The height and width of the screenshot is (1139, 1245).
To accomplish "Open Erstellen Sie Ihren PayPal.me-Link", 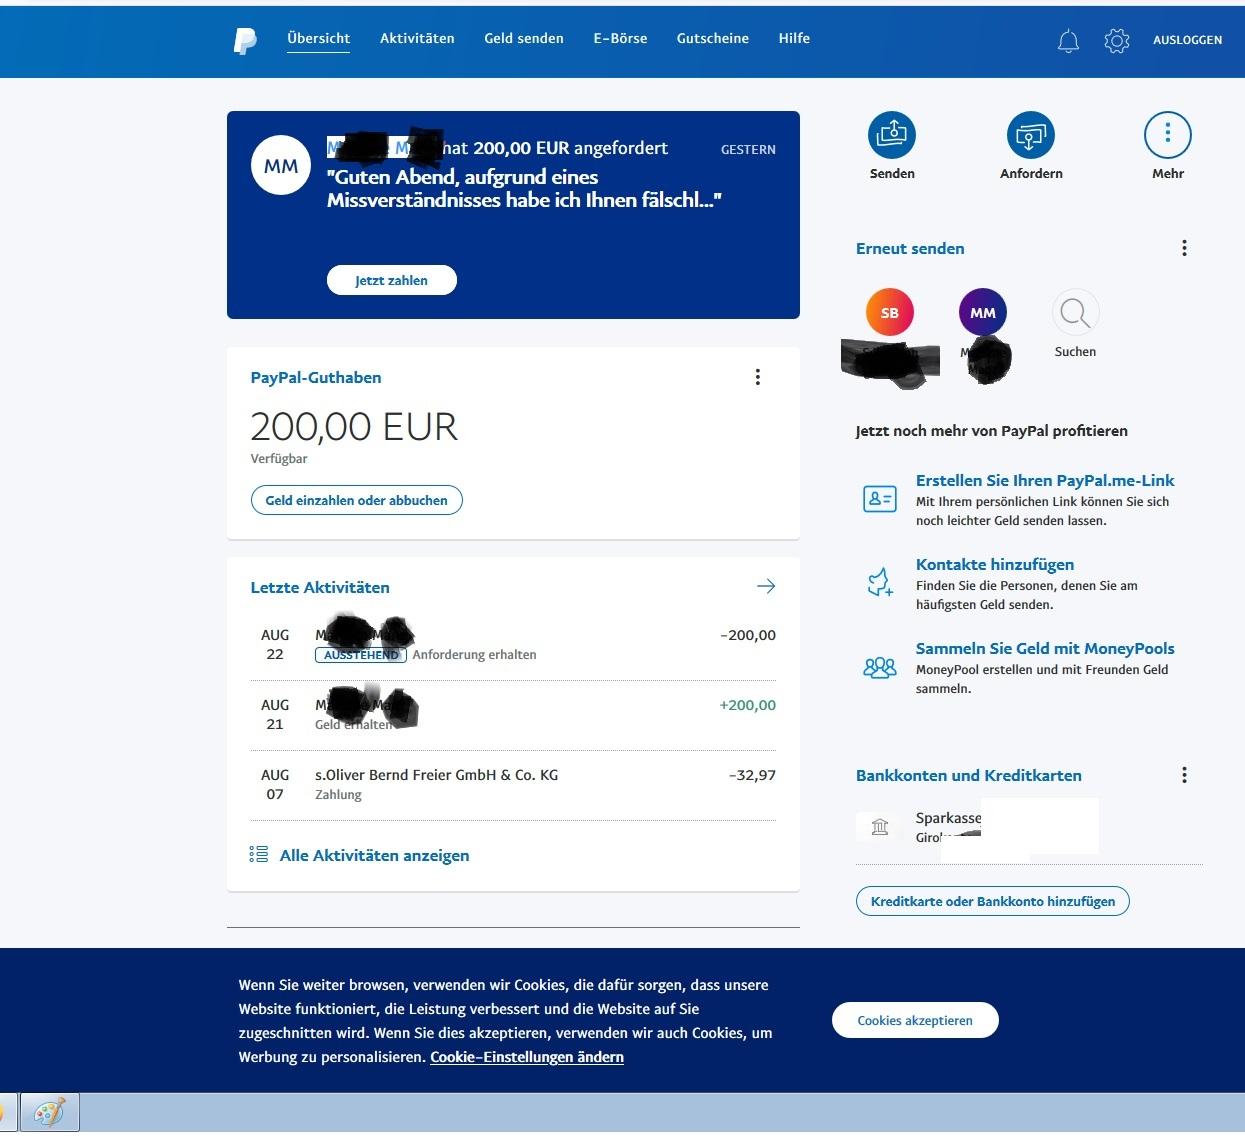I will (x=1045, y=480).
